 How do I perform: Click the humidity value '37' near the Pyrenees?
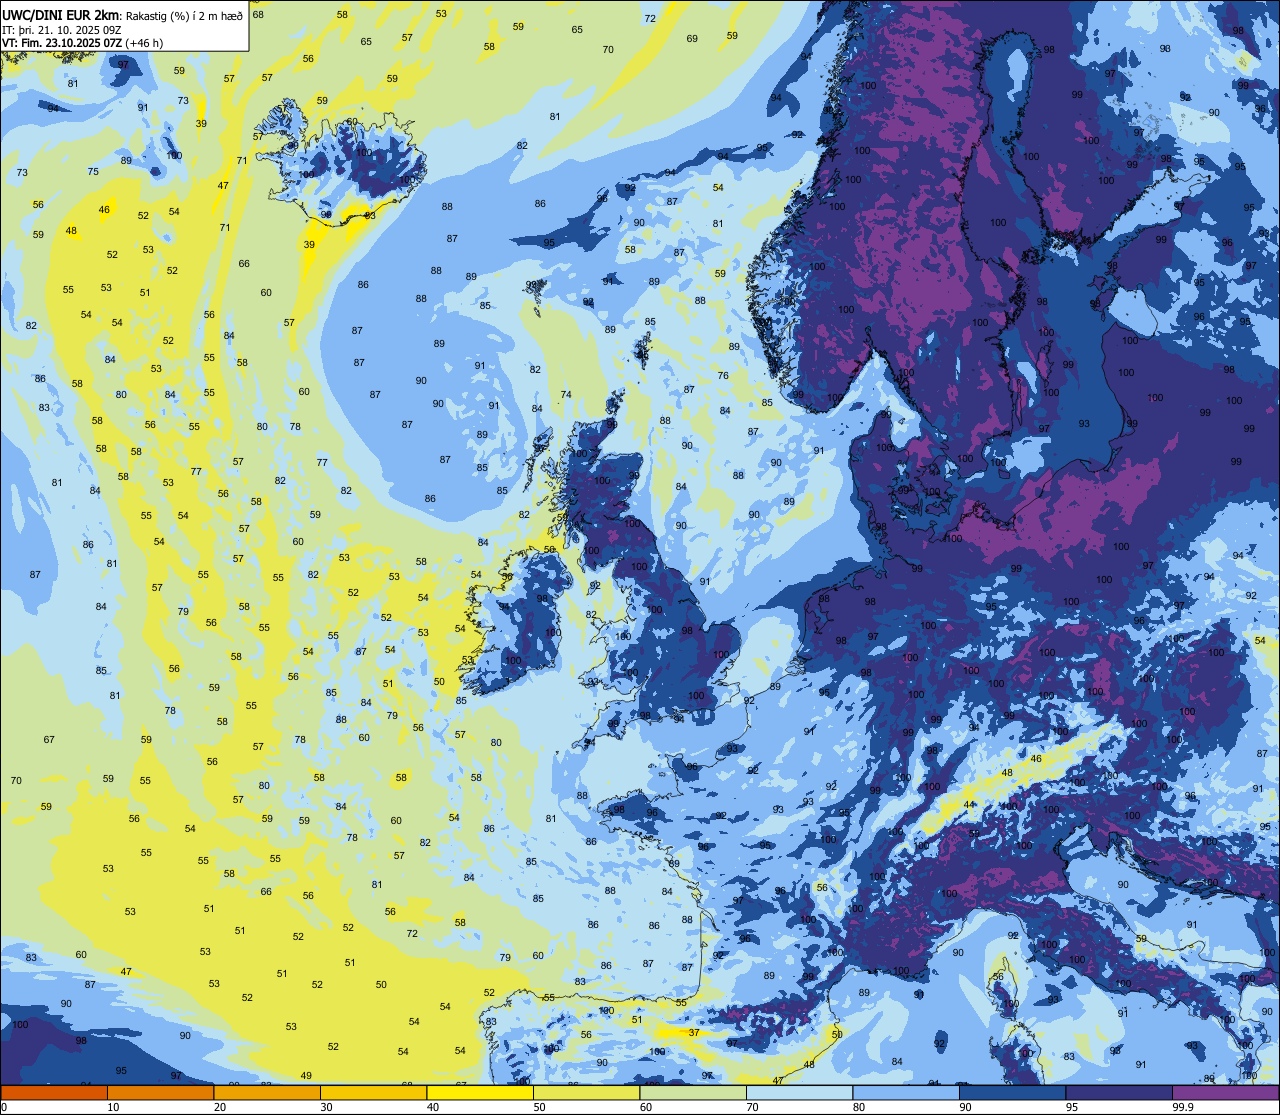point(694,1032)
